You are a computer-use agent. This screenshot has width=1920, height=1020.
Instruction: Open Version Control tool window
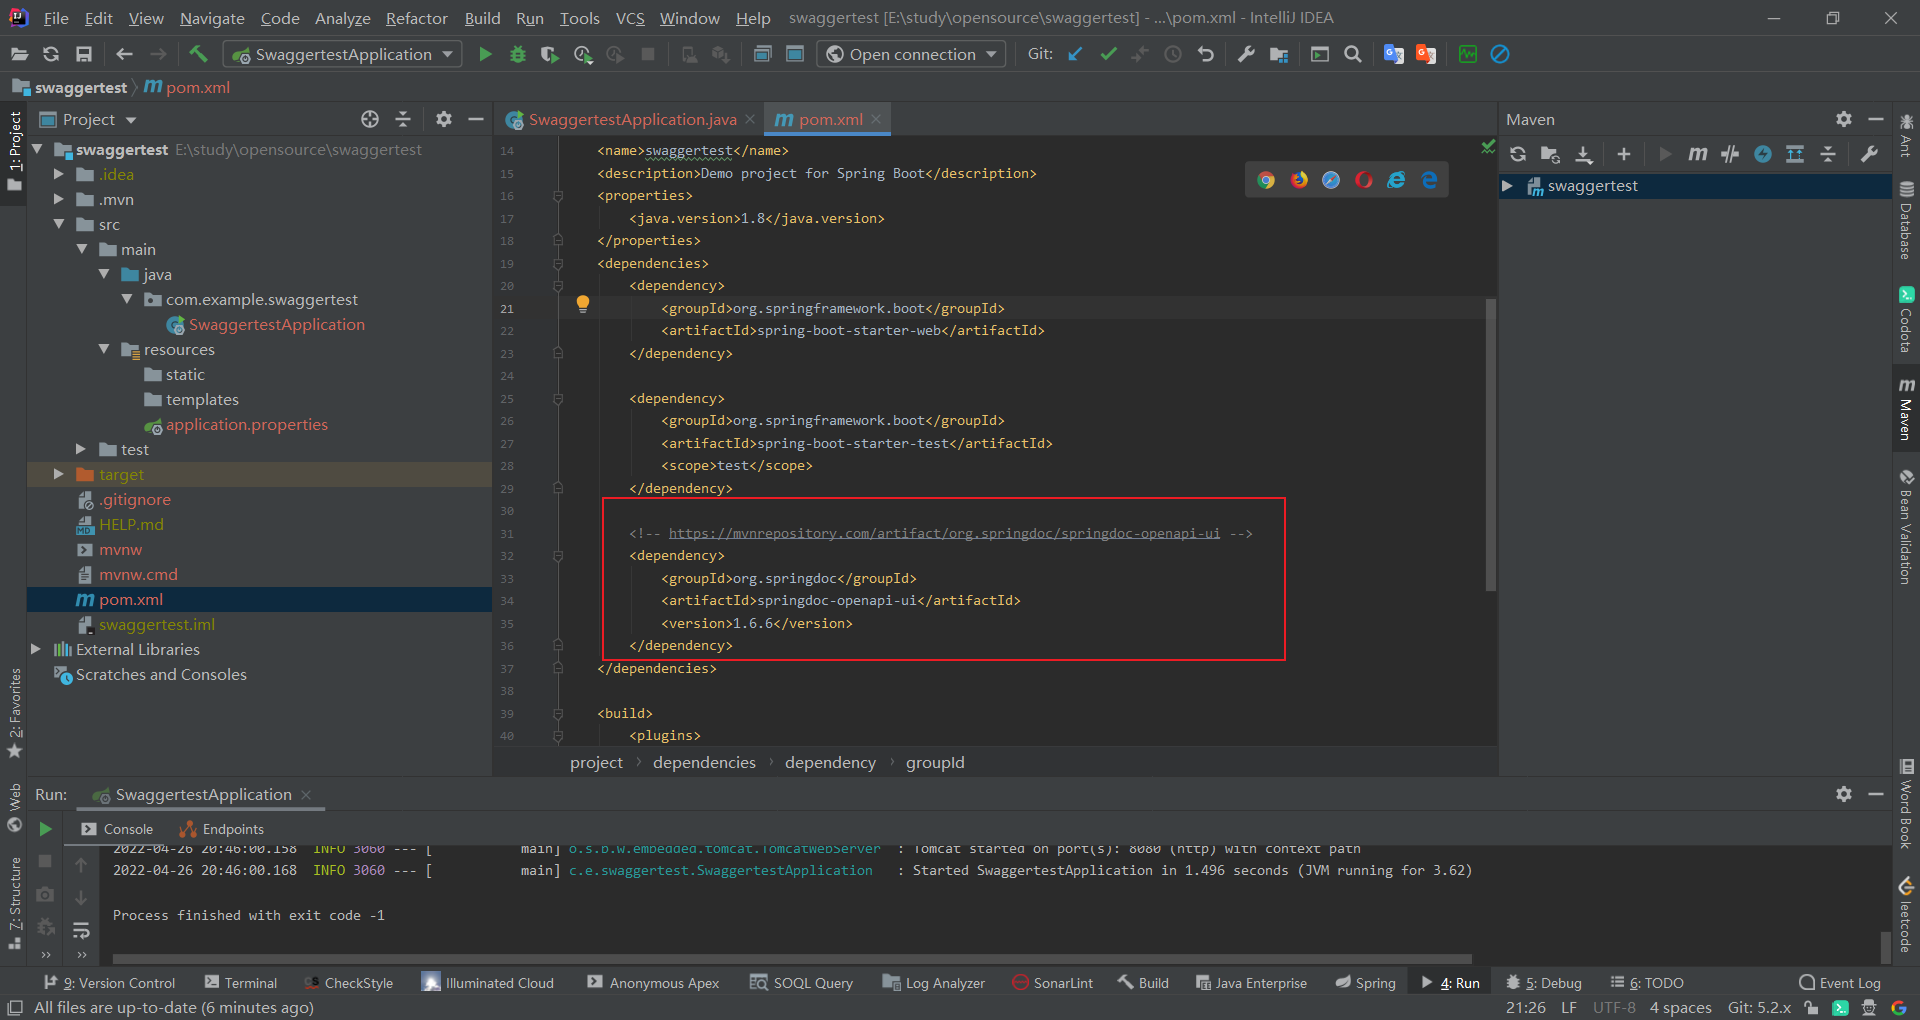click(110, 983)
